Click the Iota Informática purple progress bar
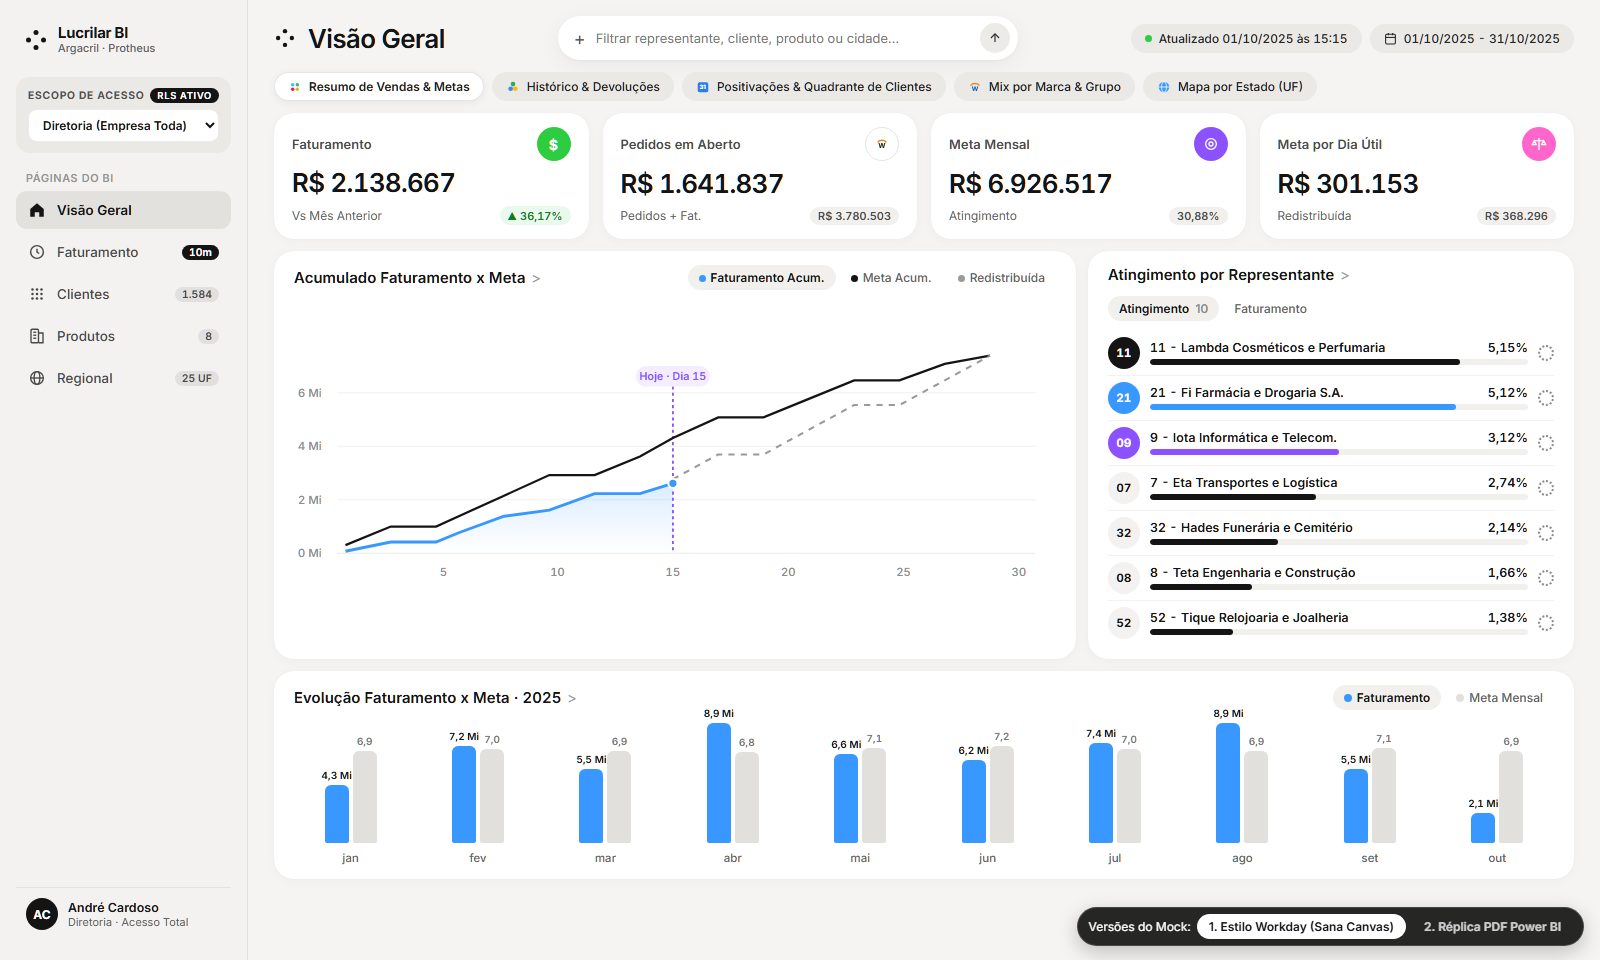Image resolution: width=1600 pixels, height=960 pixels. point(1338,452)
